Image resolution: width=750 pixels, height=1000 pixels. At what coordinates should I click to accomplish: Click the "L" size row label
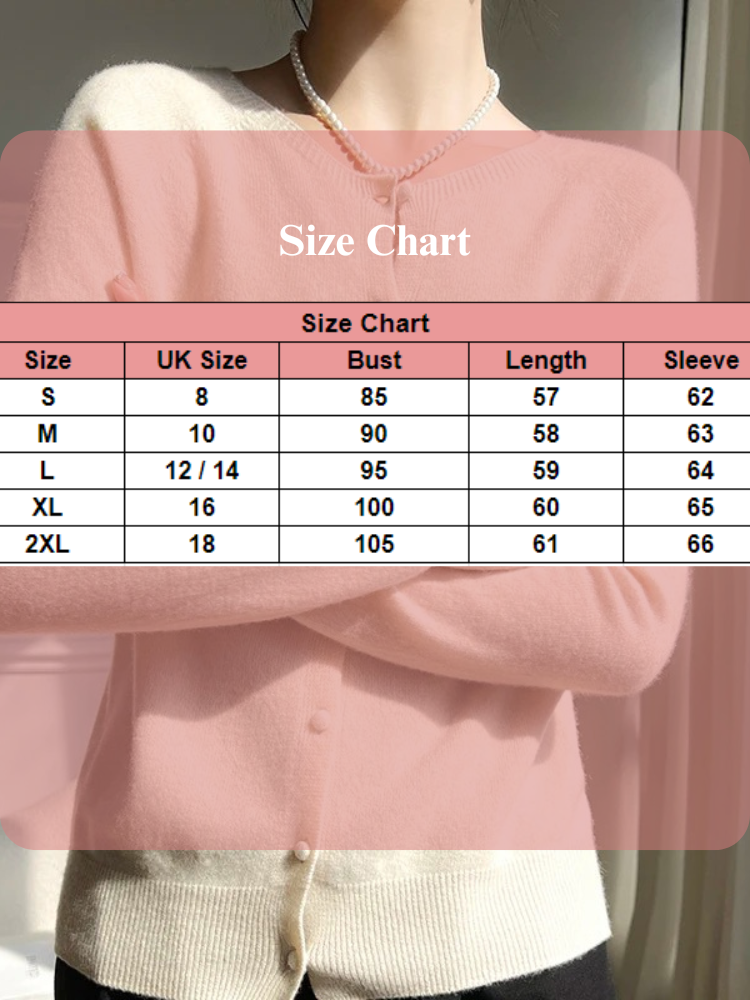[x=48, y=470]
